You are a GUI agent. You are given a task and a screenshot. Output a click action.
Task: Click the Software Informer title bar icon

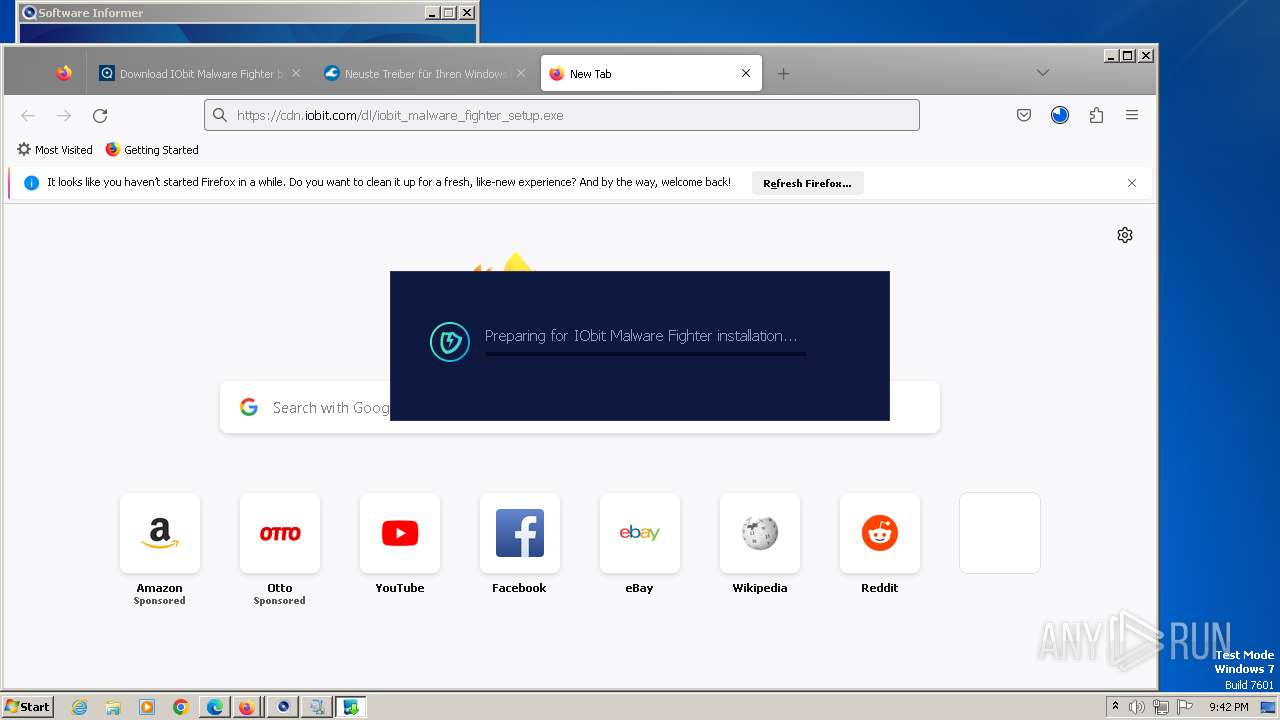pyautogui.click(x=29, y=13)
